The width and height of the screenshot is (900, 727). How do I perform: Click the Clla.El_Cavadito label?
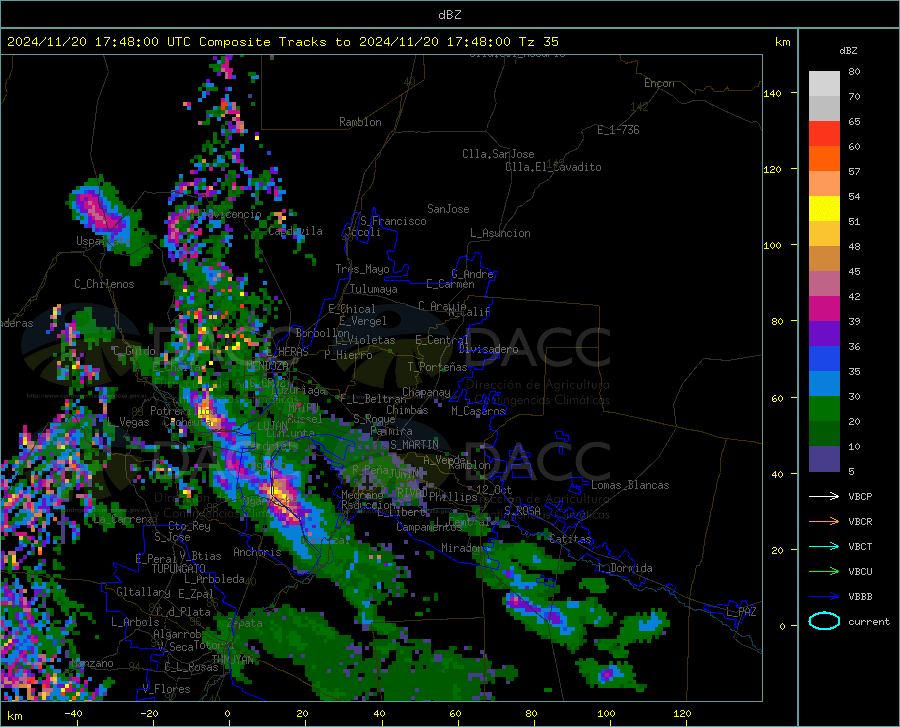[x=553, y=167]
